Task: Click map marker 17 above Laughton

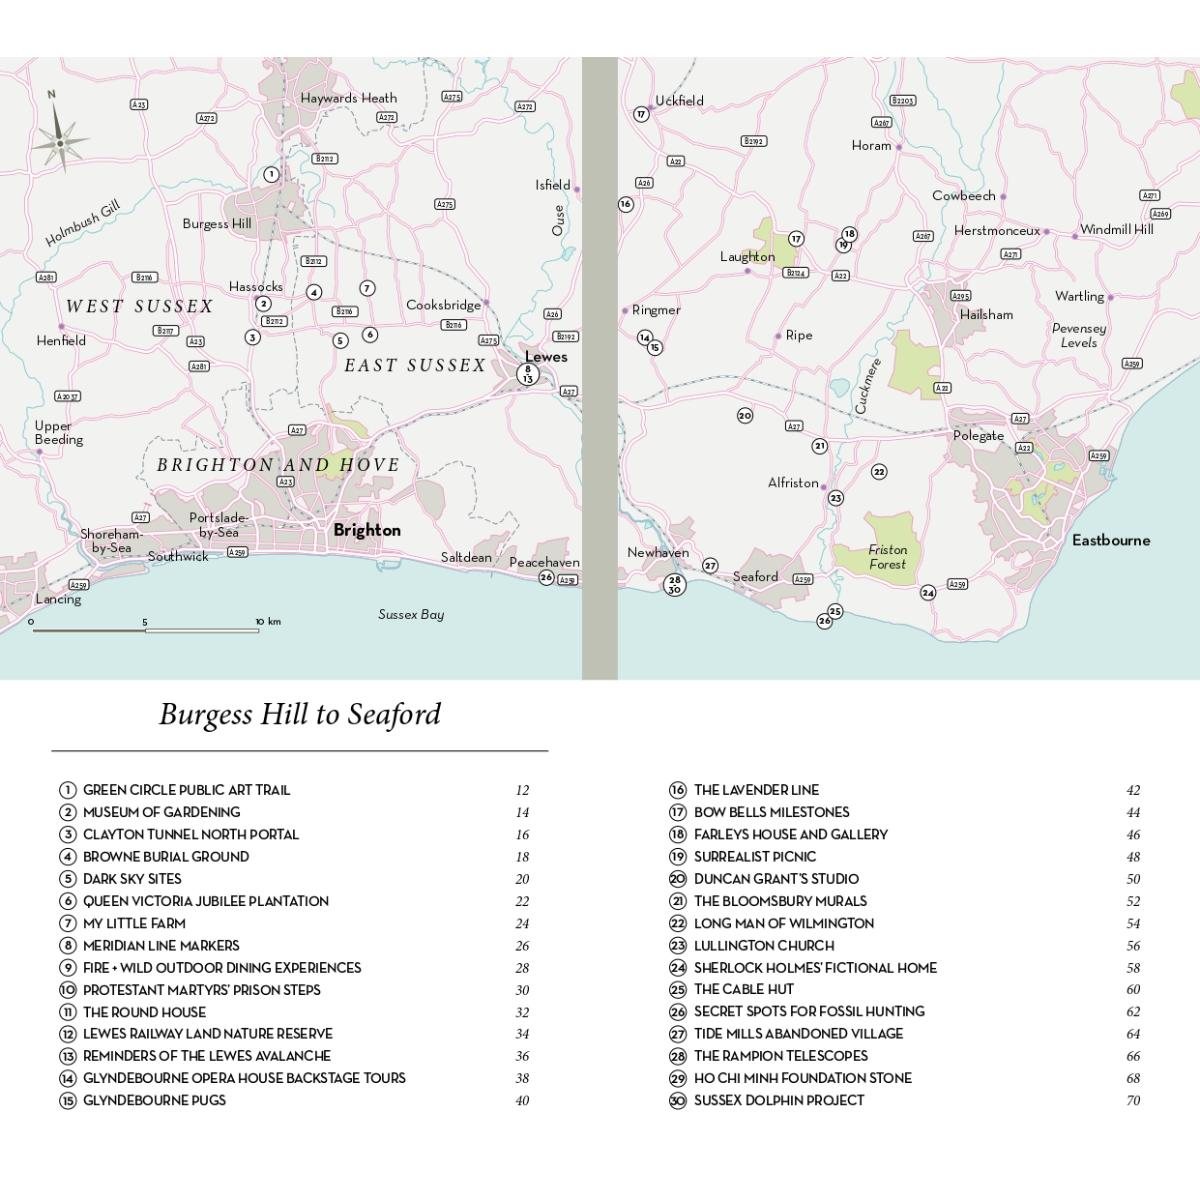Action: [x=796, y=238]
